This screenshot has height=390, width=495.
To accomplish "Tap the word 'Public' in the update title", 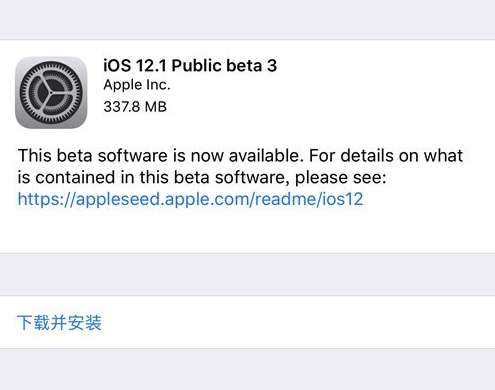I will [196, 65].
